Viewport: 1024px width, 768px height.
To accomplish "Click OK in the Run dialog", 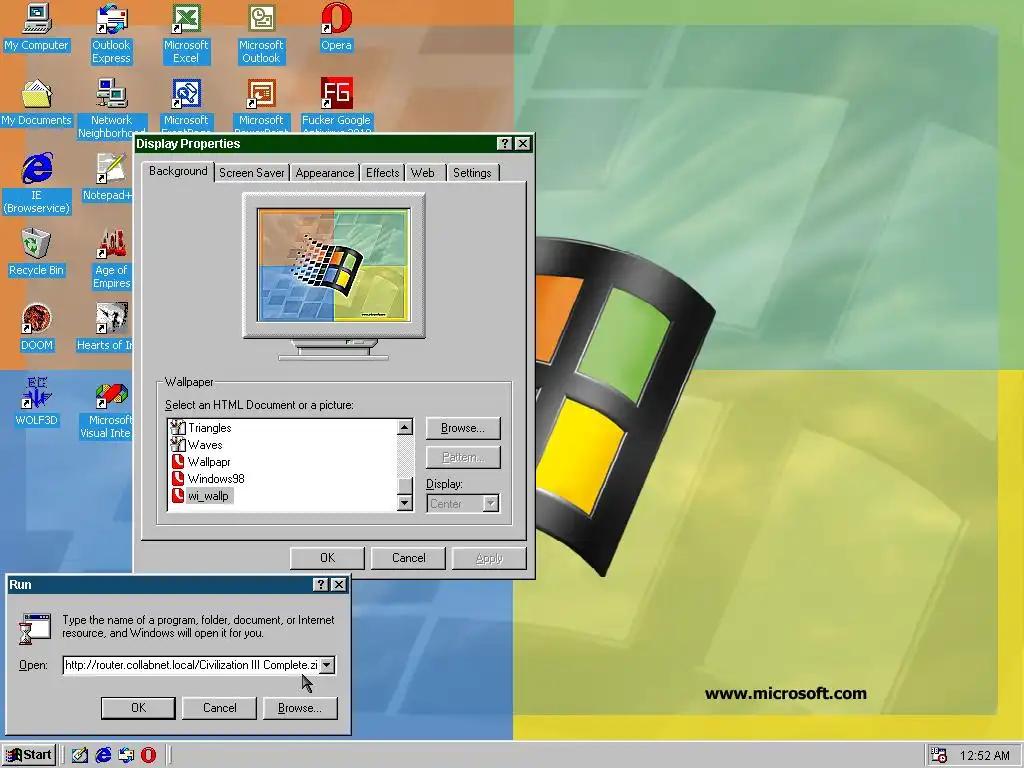I will [x=138, y=708].
